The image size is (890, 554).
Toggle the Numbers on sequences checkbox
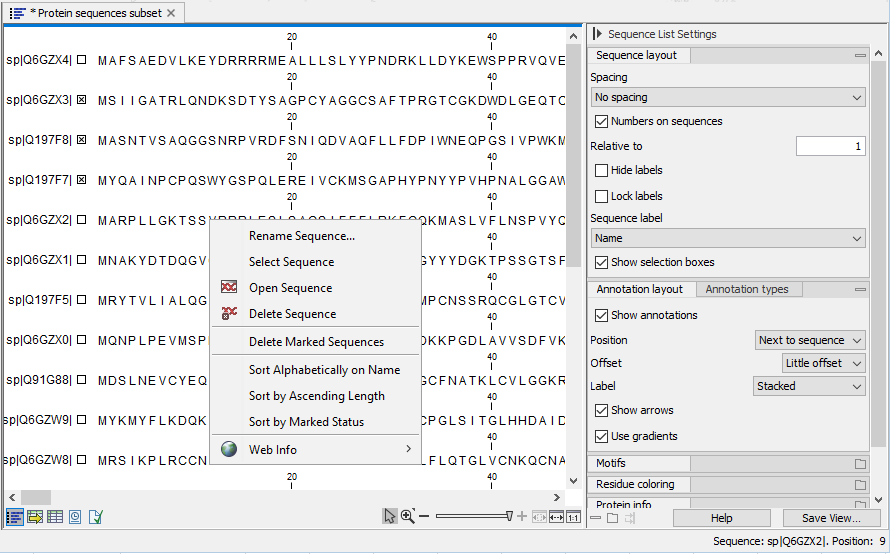click(x=601, y=122)
